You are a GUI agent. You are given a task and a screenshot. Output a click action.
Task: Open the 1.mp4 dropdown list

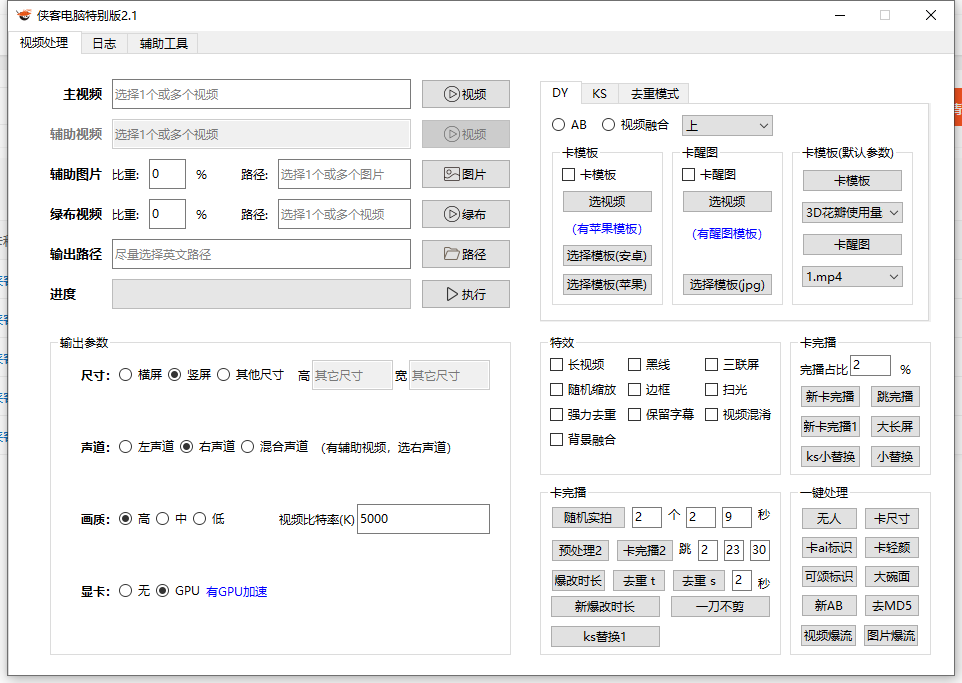(x=853, y=276)
